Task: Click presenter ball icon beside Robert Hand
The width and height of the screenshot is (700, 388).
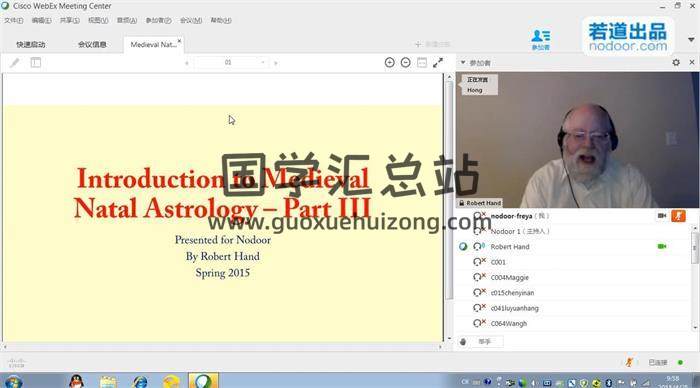Action: (463, 246)
